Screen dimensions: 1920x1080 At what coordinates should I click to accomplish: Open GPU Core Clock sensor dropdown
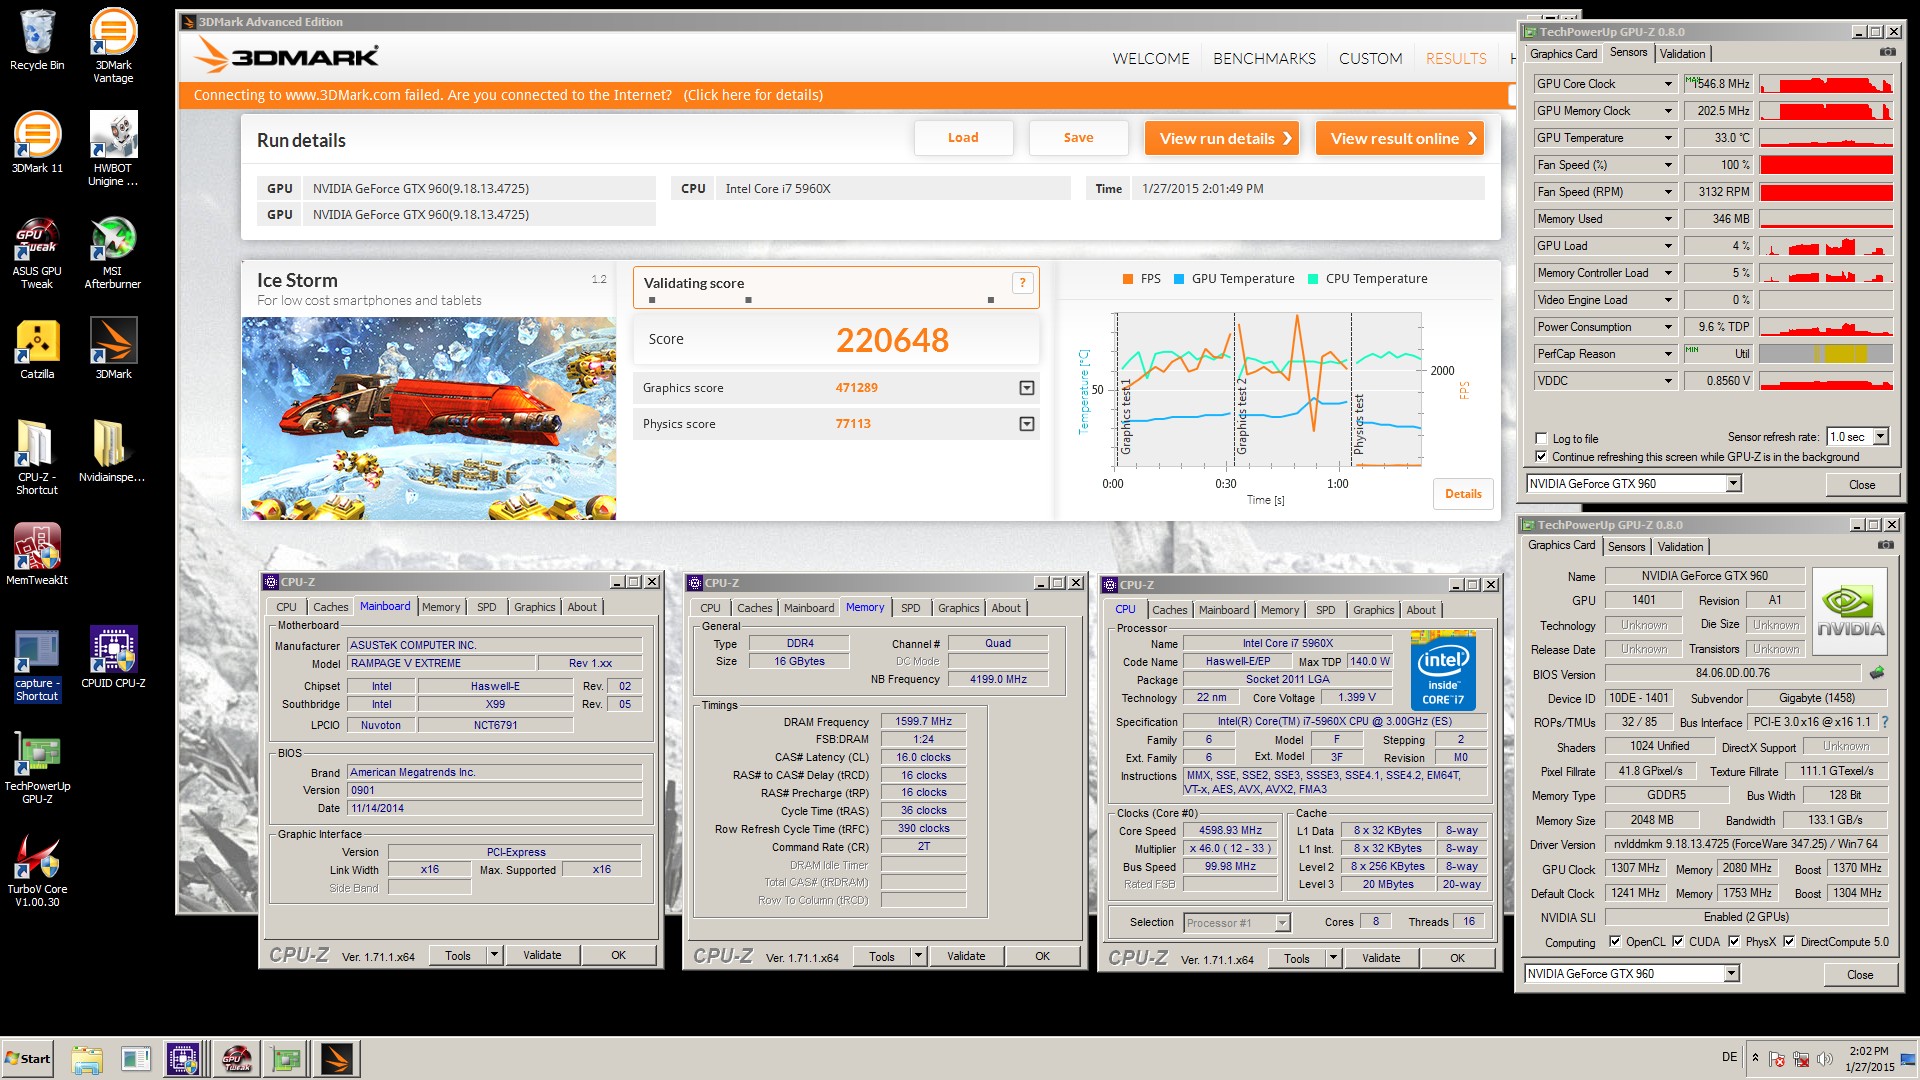point(1668,84)
